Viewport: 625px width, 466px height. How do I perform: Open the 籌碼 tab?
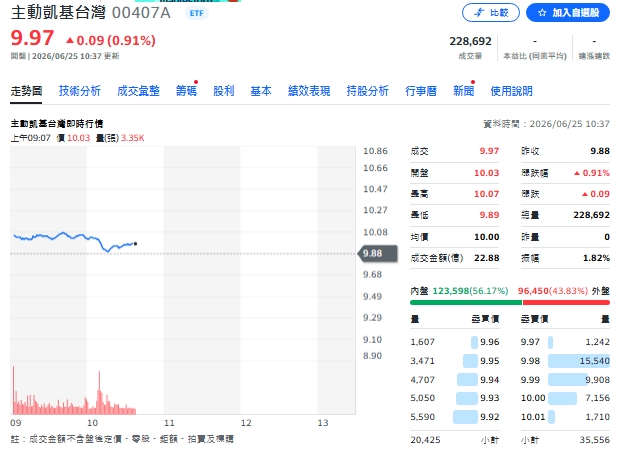pyautogui.click(x=186, y=91)
